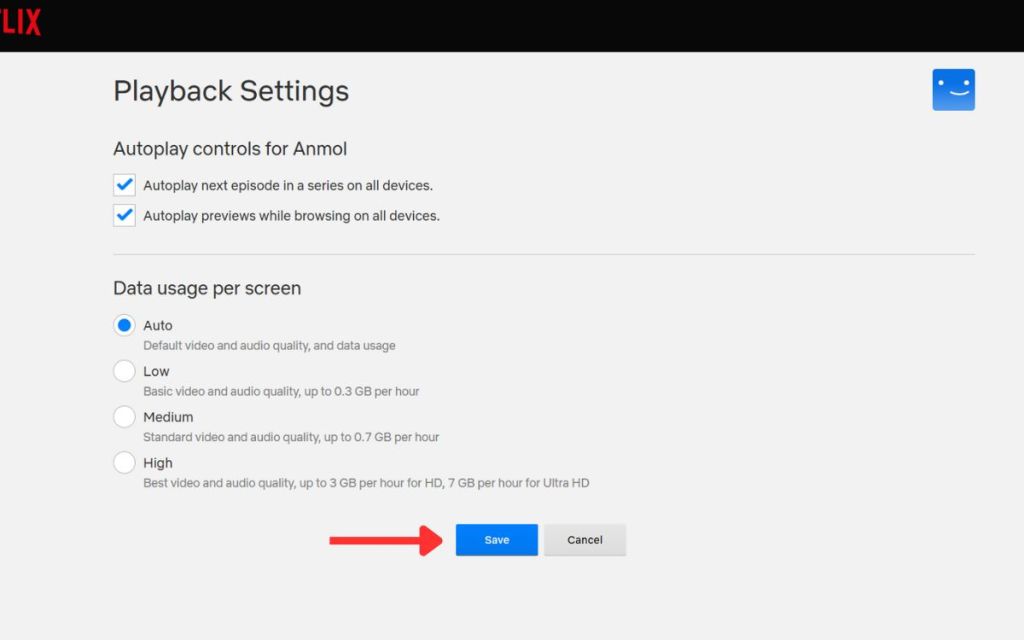1024x640 pixels.
Task: Click the 'Playback Settings' page heading
Action: [231, 91]
